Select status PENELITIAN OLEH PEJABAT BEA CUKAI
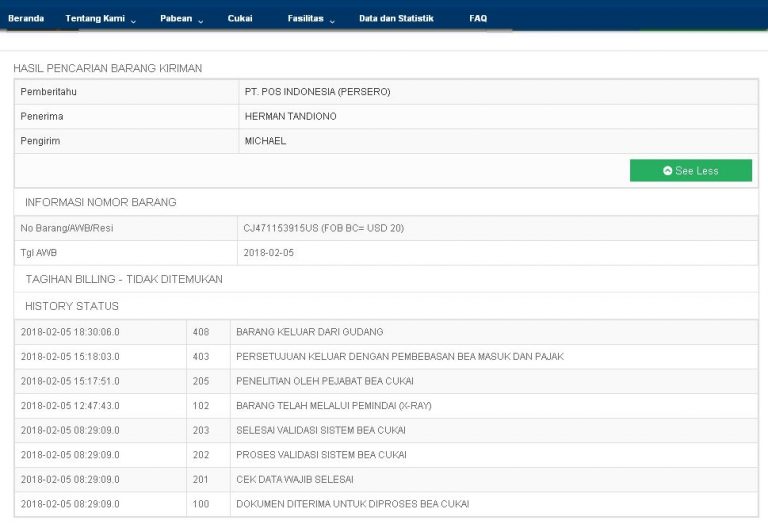 click(x=325, y=381)
